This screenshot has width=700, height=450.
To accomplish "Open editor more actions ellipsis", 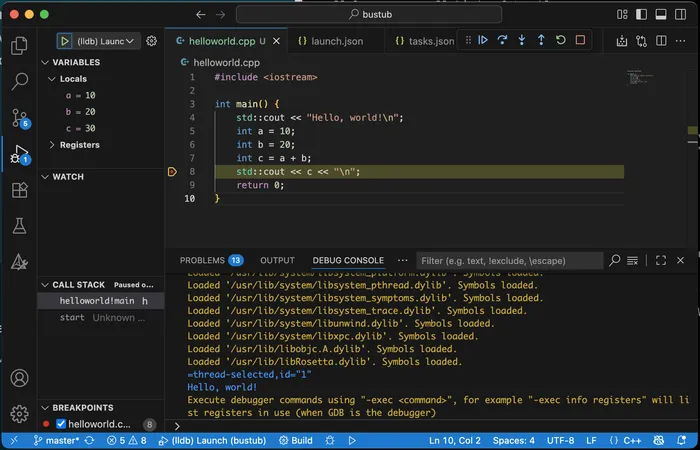I will point(680,41).
